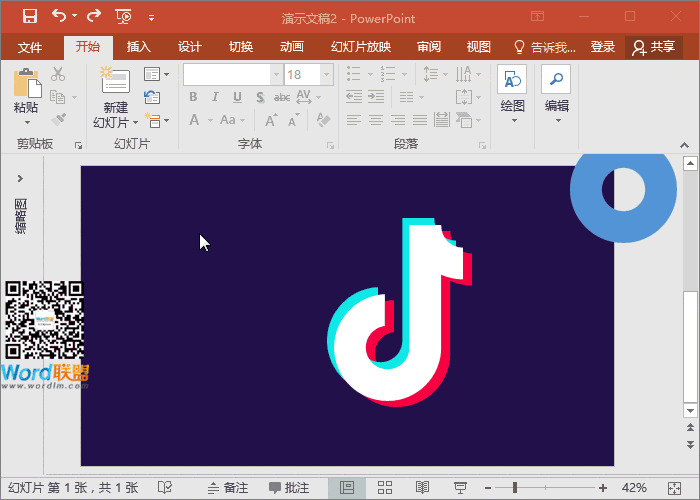Switch to the 插入 tab

coord(138,47)
